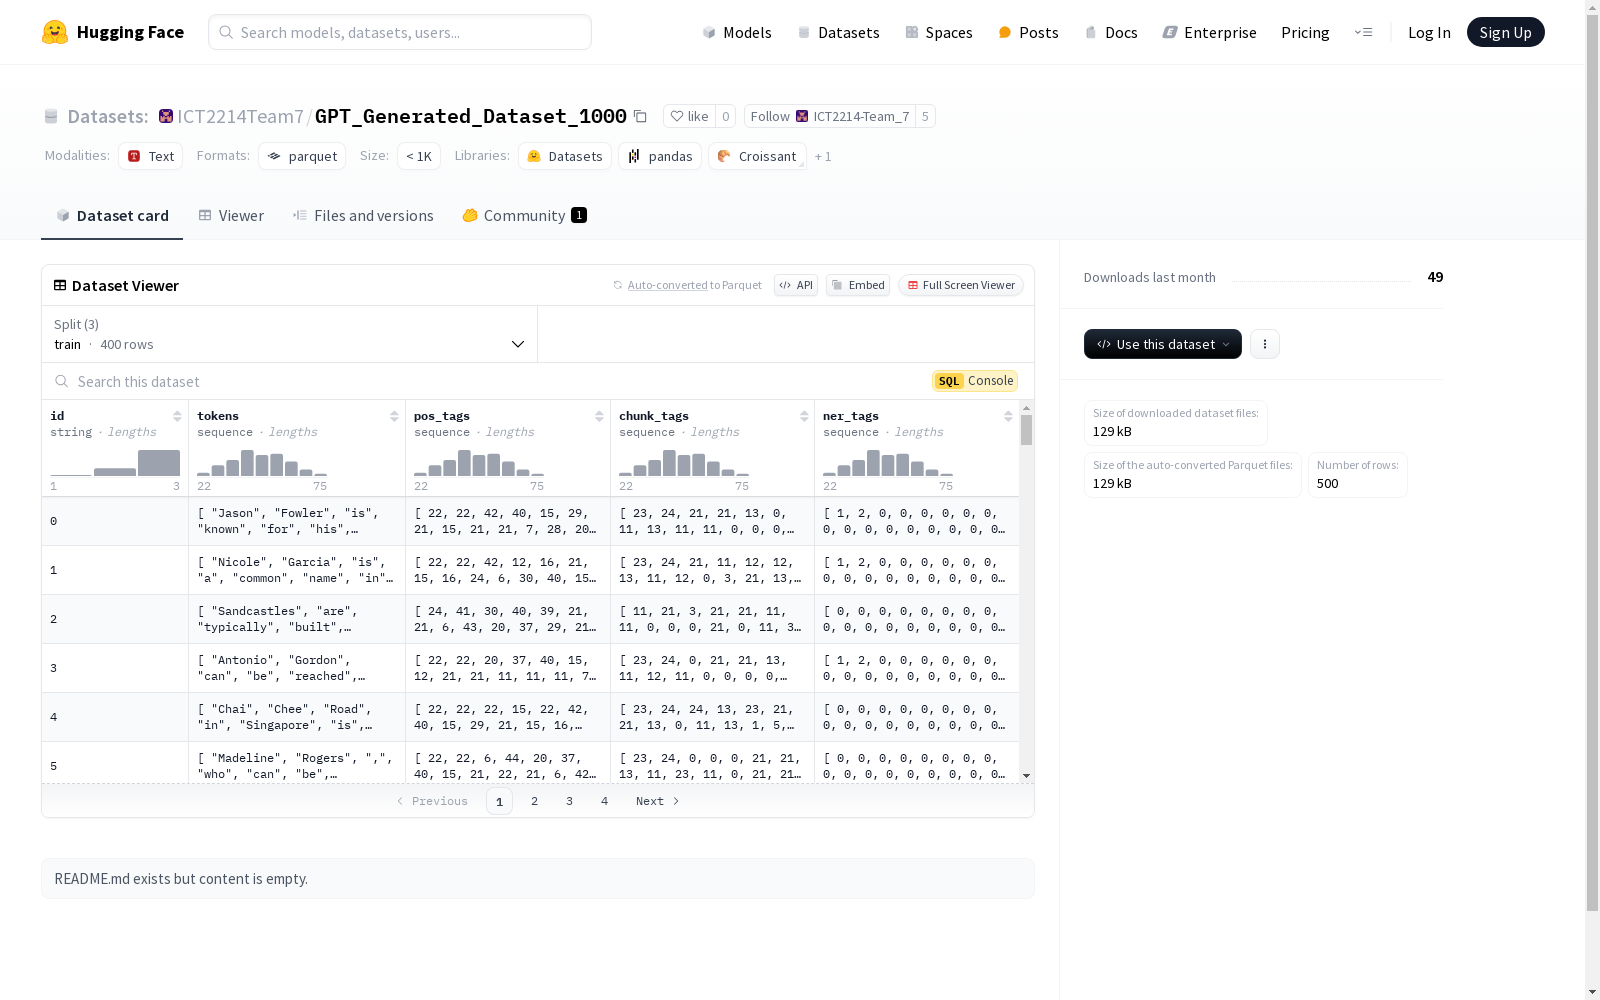1600x1000 pixels.
Task: Click the Datasets breadcrumb icon
Action: tap(51, 117)
